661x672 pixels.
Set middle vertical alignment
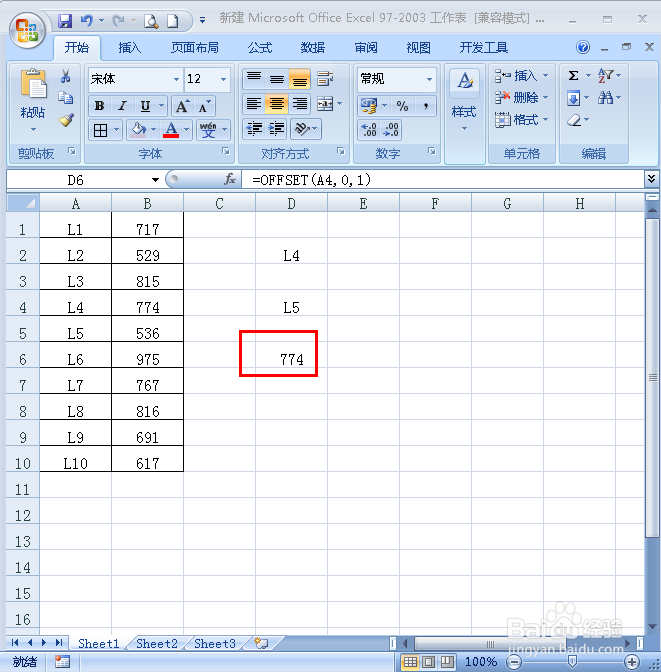[x=276, y=79]
